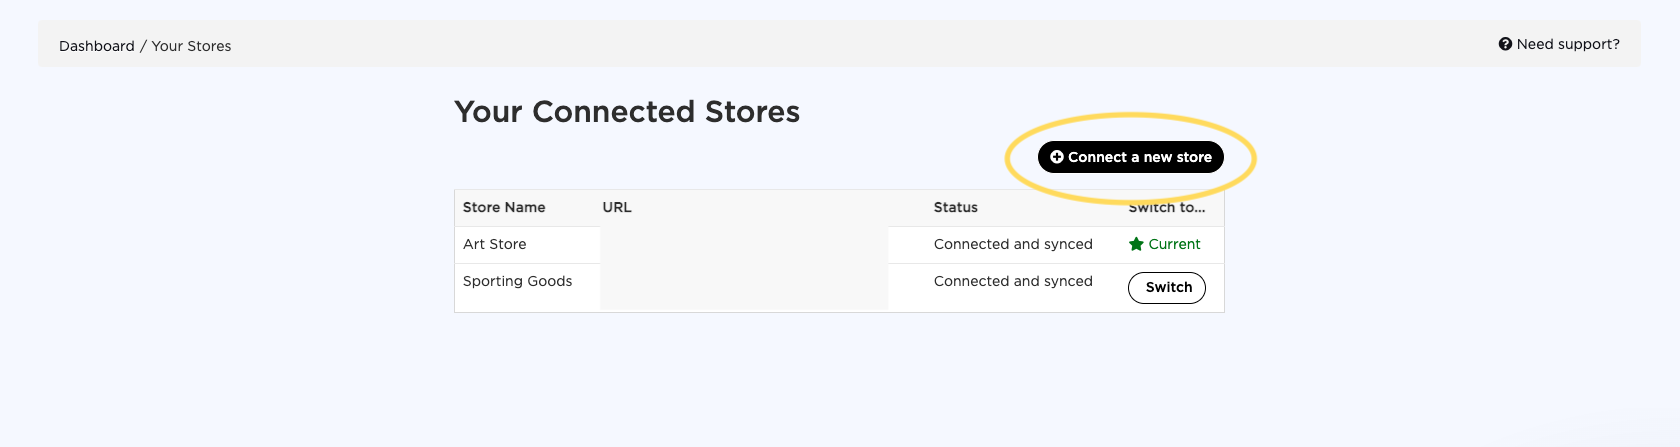Click the Art Store URL cell
Image resolution: width=1680 pixels, height=447 pixels.
coord(744,244)
